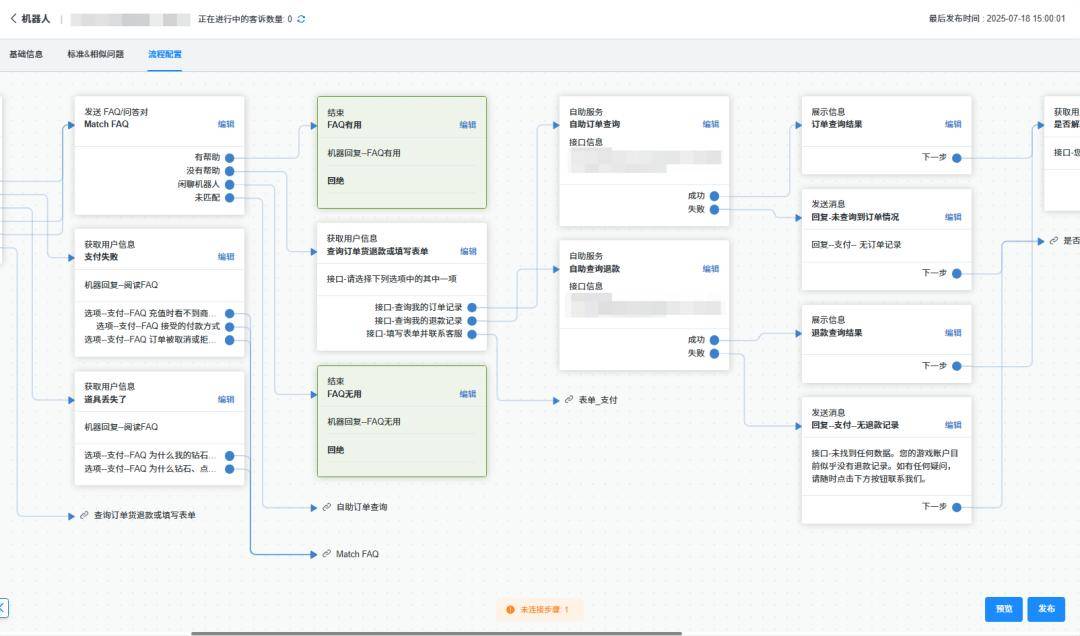Open the 标准&相似问题 tab

[x=96, y=54]
